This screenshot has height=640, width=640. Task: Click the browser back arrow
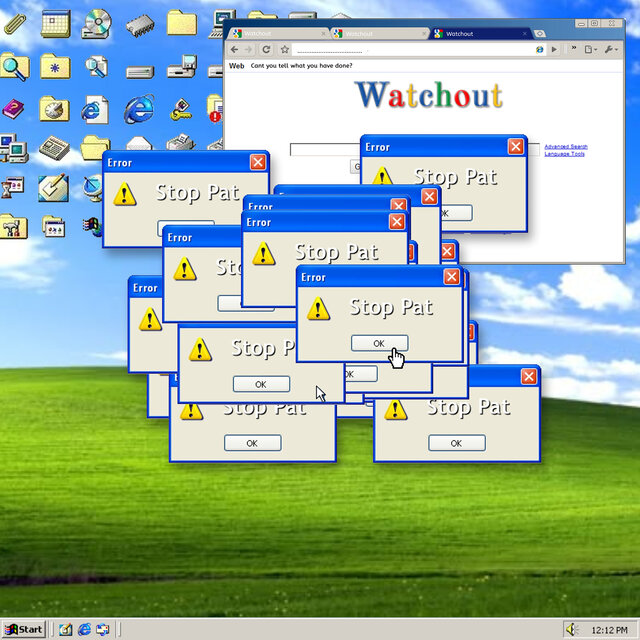click(x=234, y=49)
